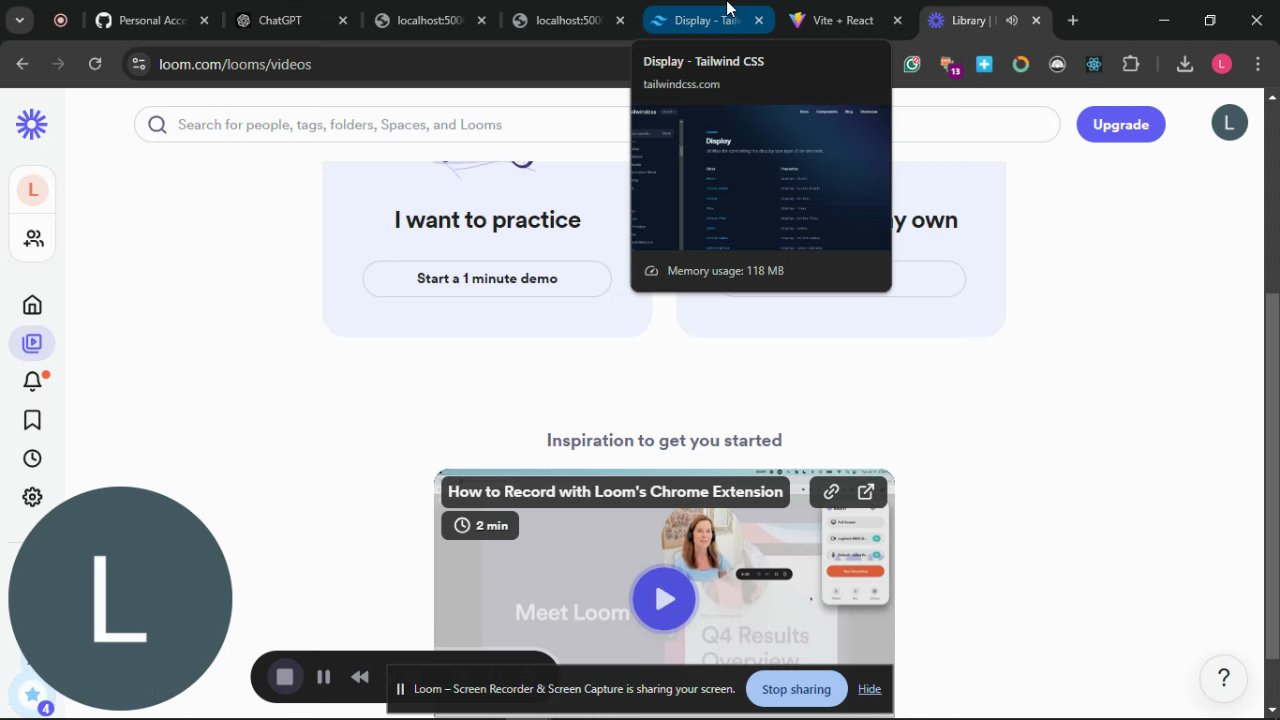Click the Tailwind tab preview thumbnail

[x=761, y=177]
